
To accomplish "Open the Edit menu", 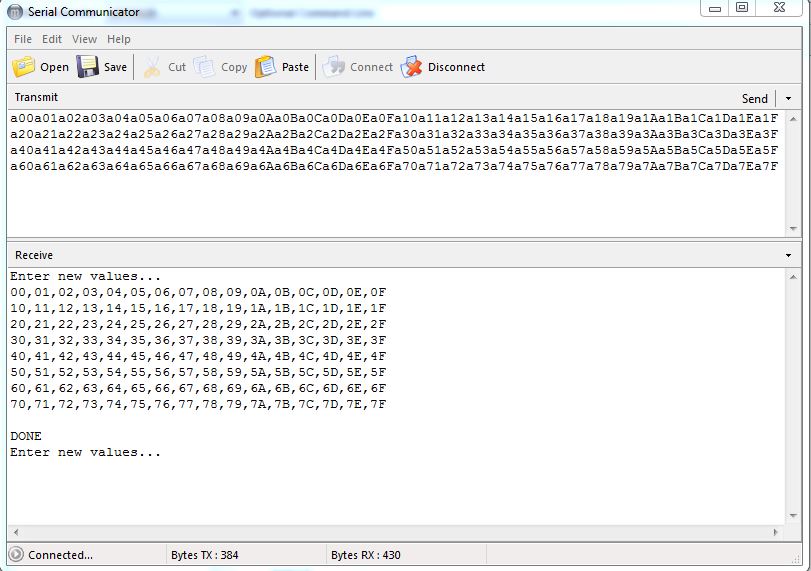I will [52, 39].
